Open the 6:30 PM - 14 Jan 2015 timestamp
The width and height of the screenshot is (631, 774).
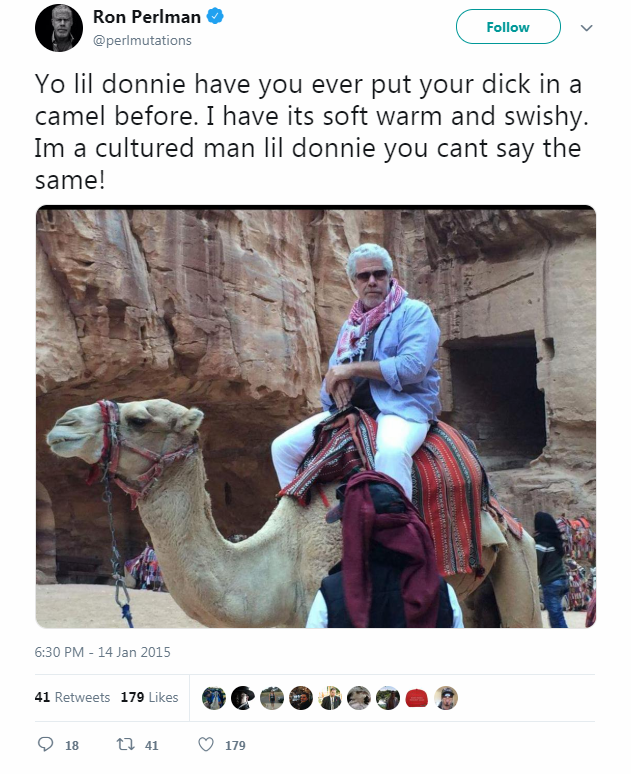click(103, 652)
